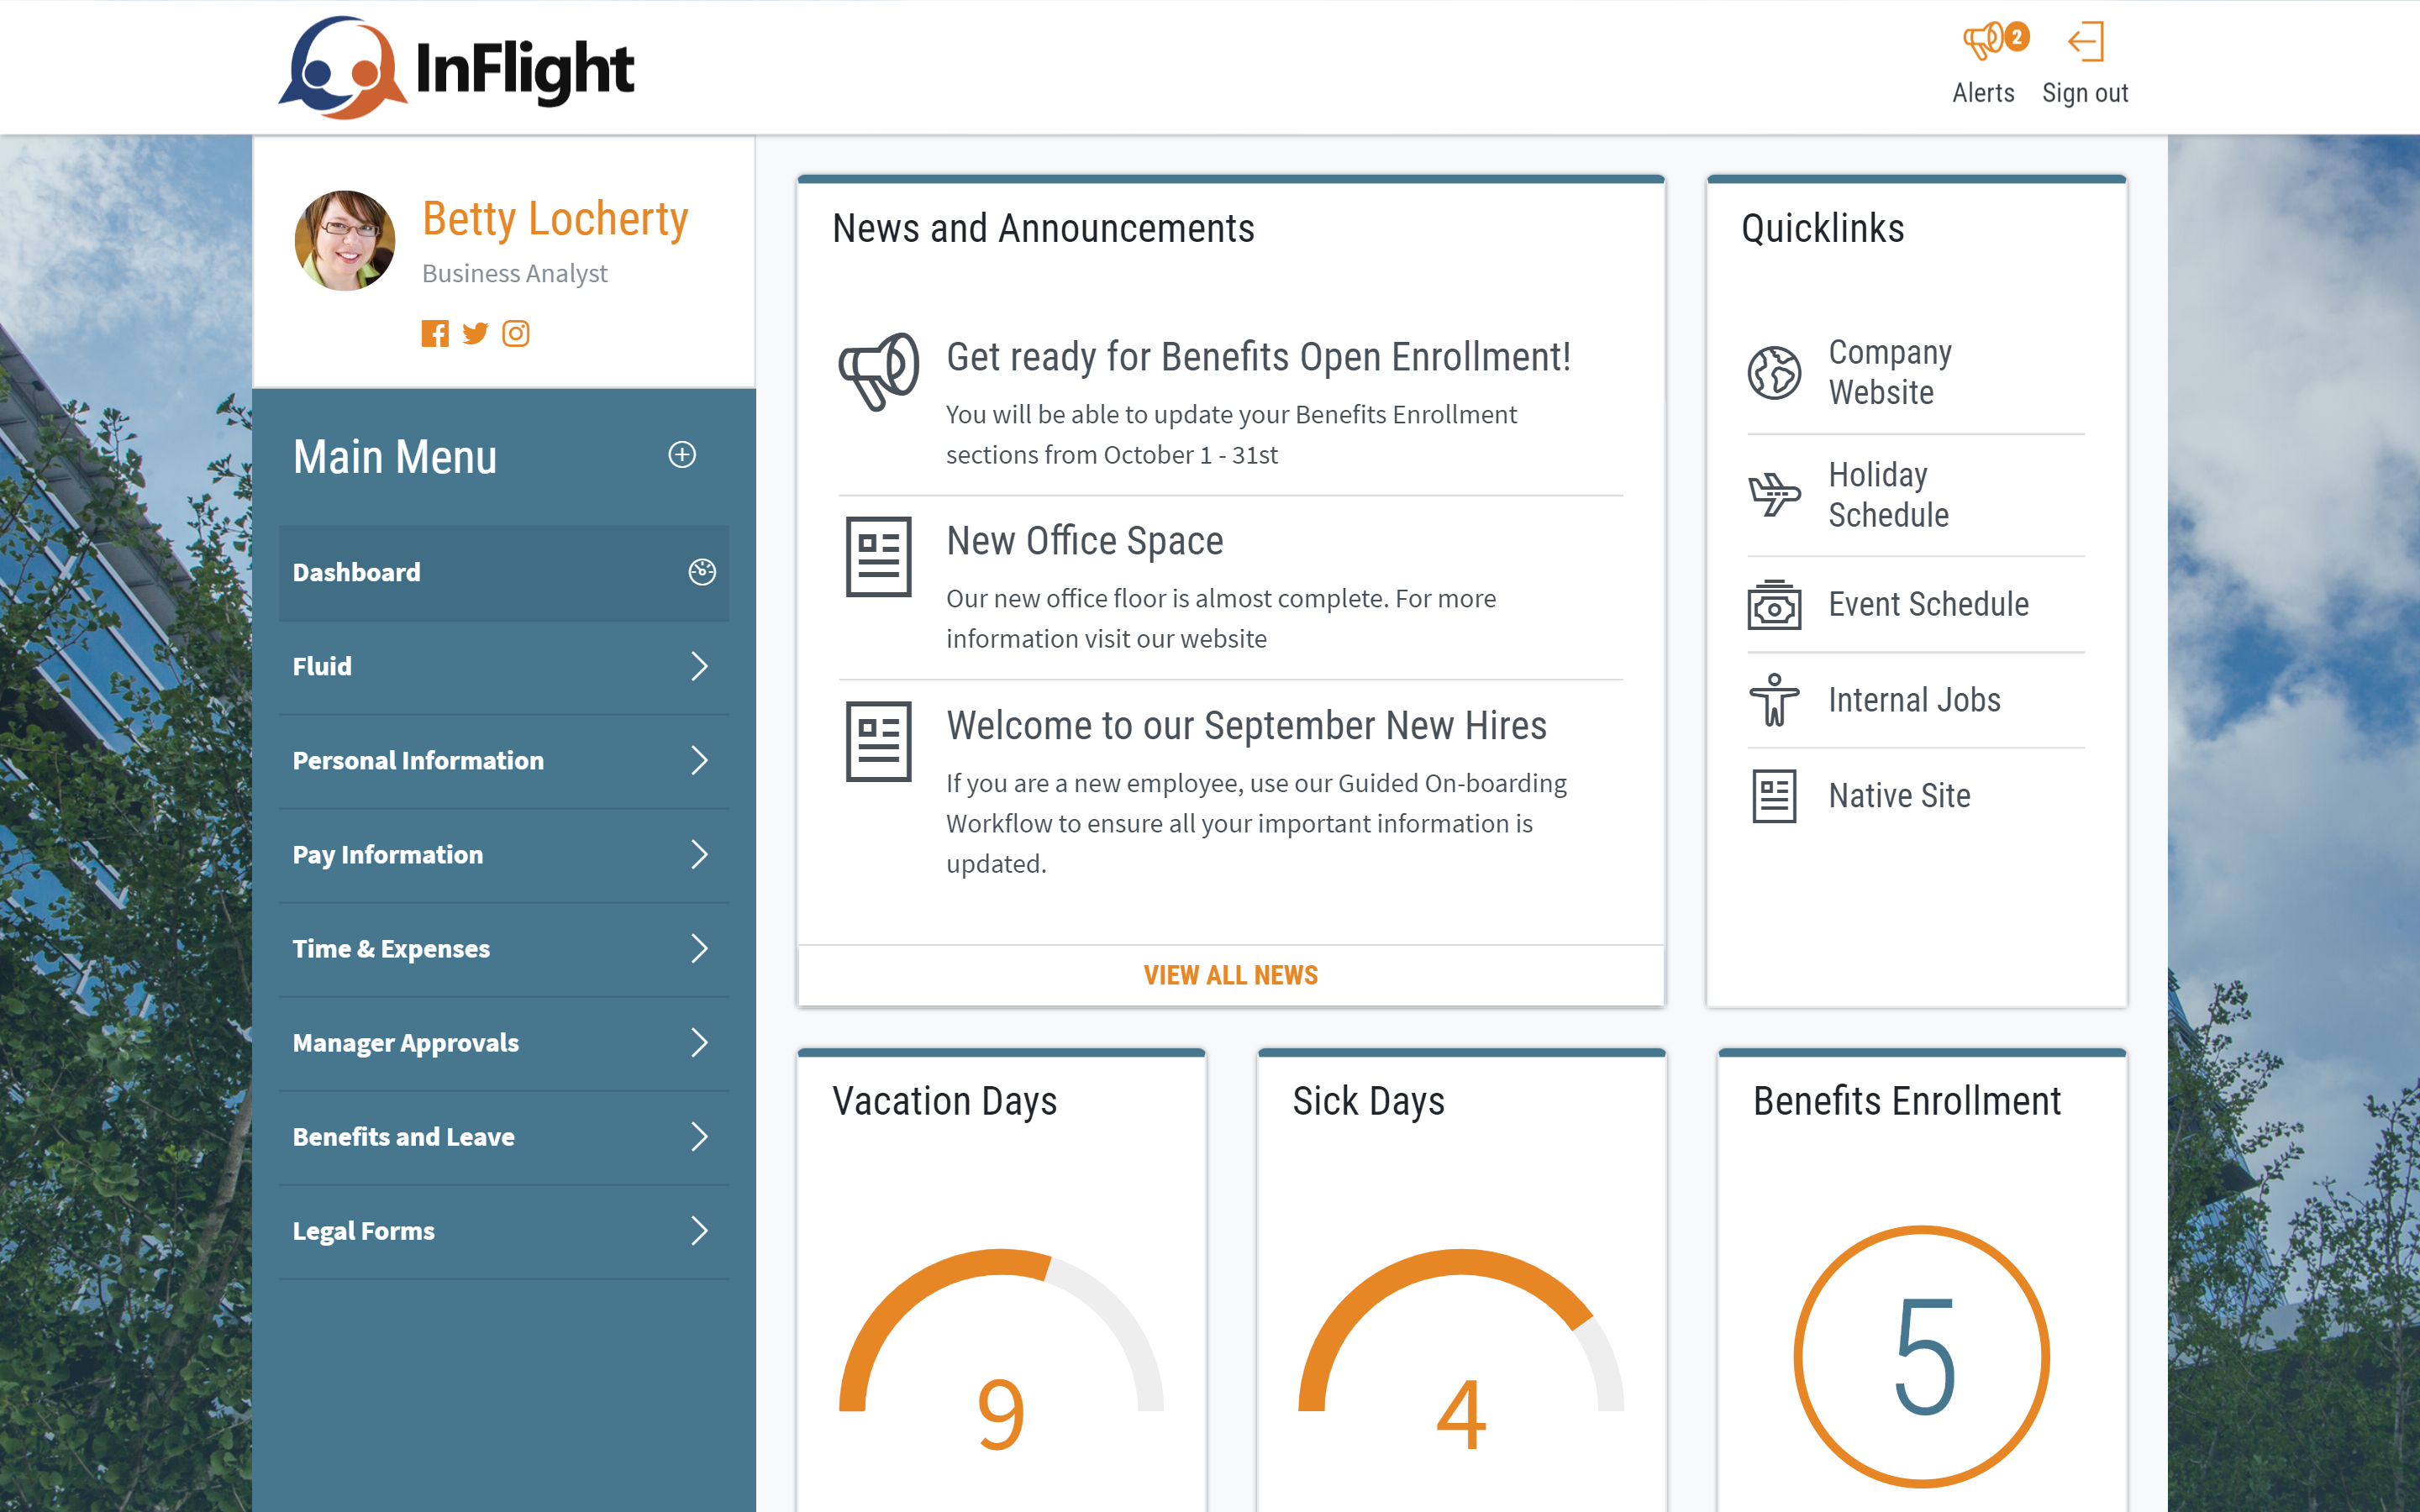Open the Alerts megaphone icon
This screenshot has height=1512, width=2420.
click(1981, 41)
